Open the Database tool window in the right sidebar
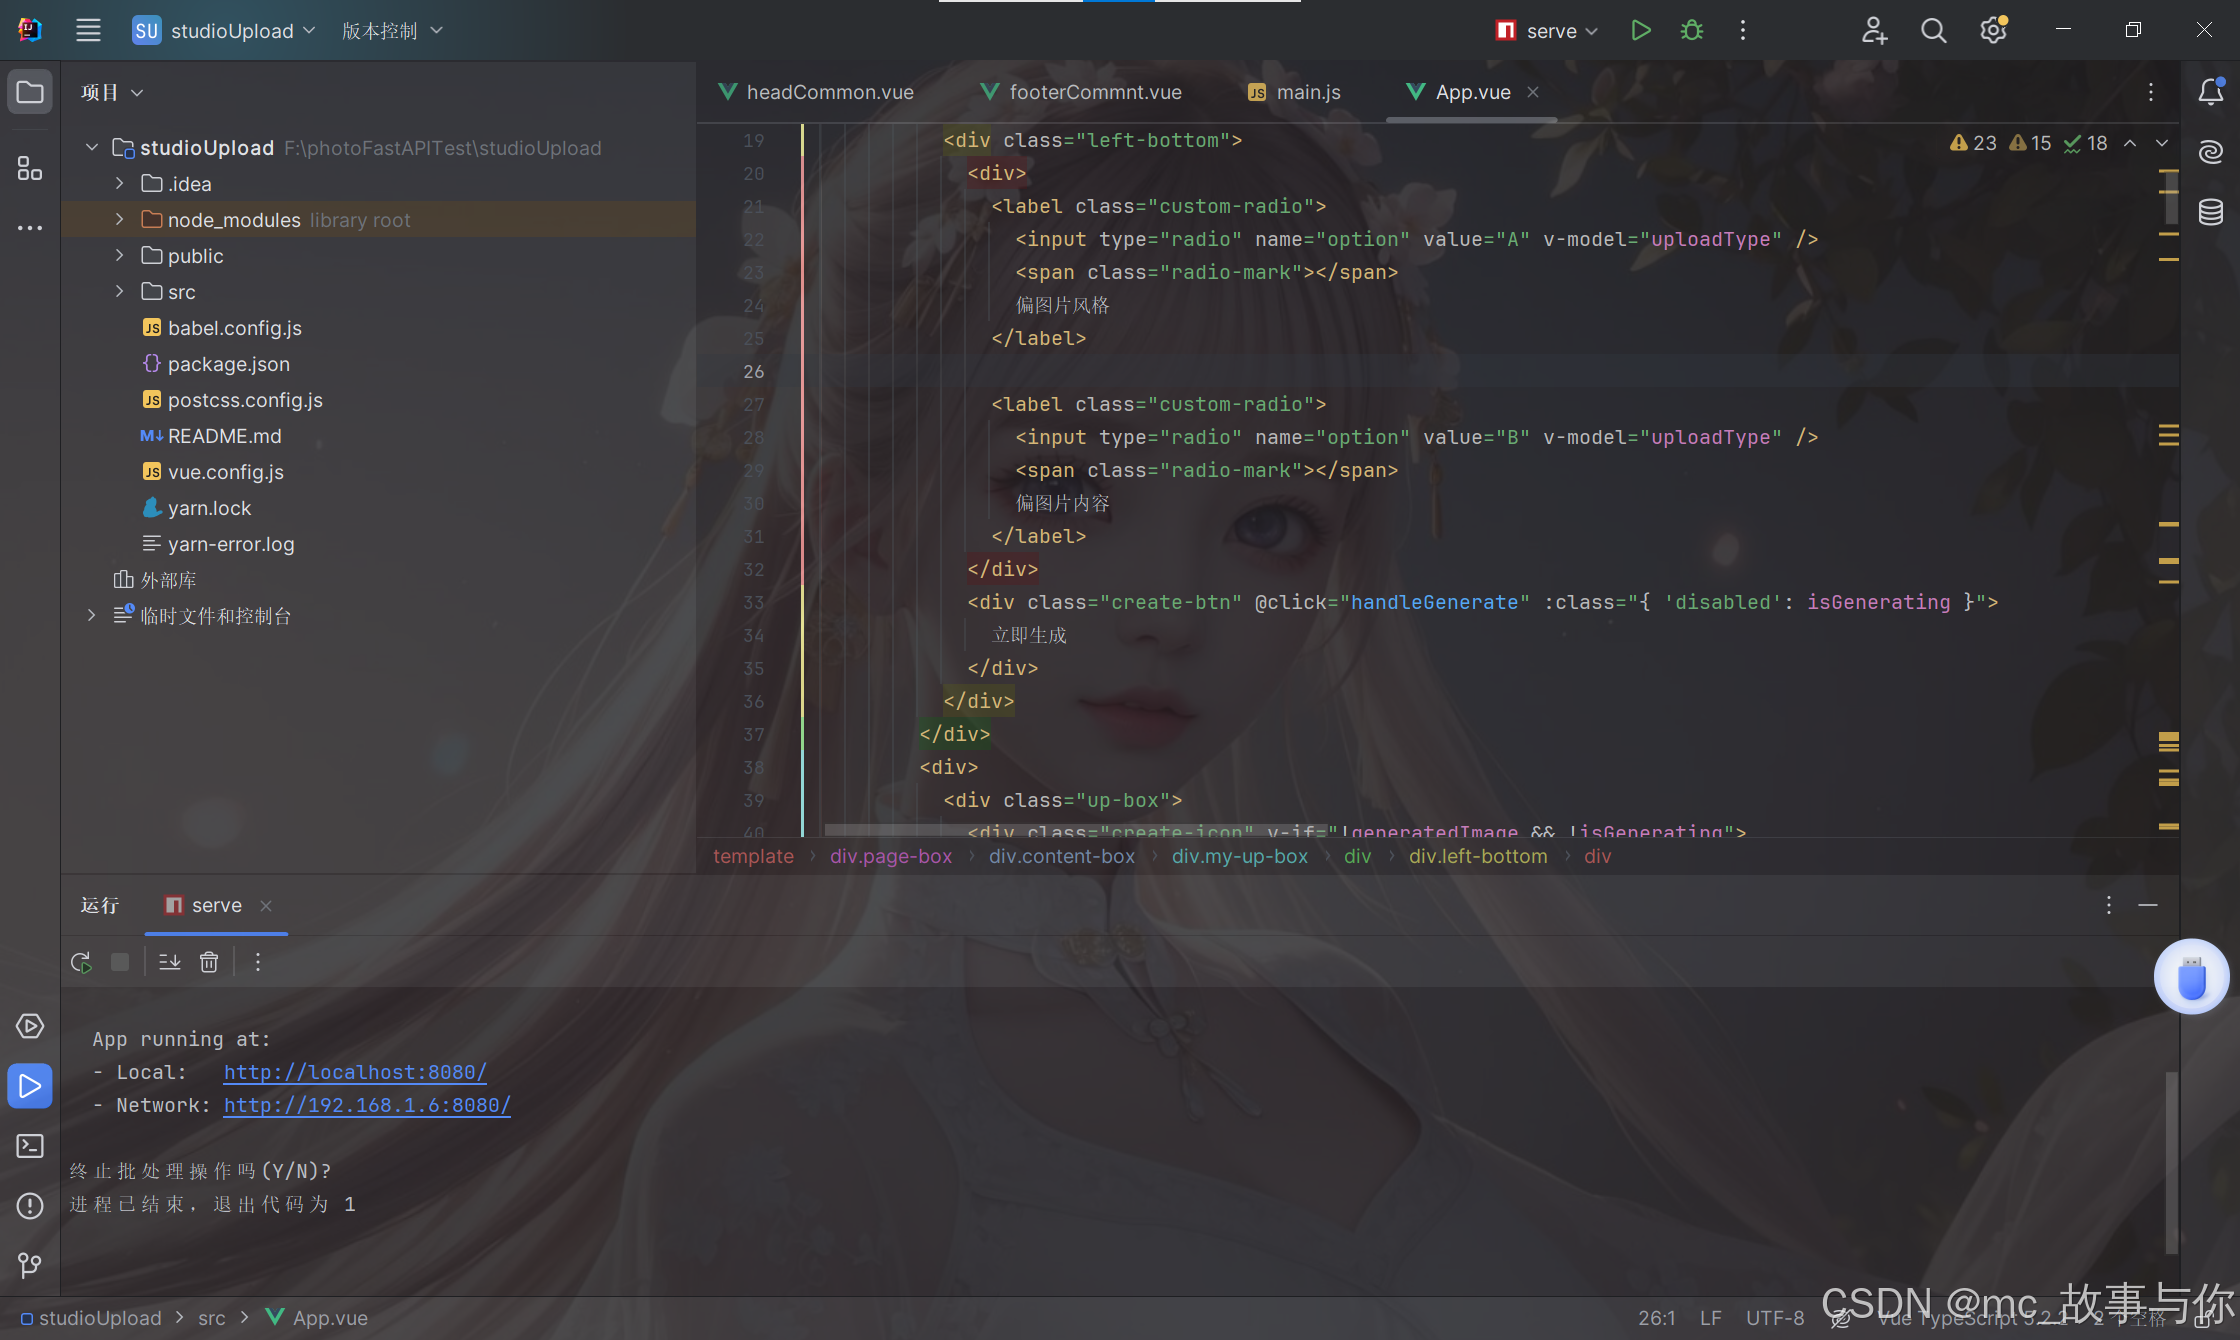The image size is (2240, 1340). [x=2210, y=212]
